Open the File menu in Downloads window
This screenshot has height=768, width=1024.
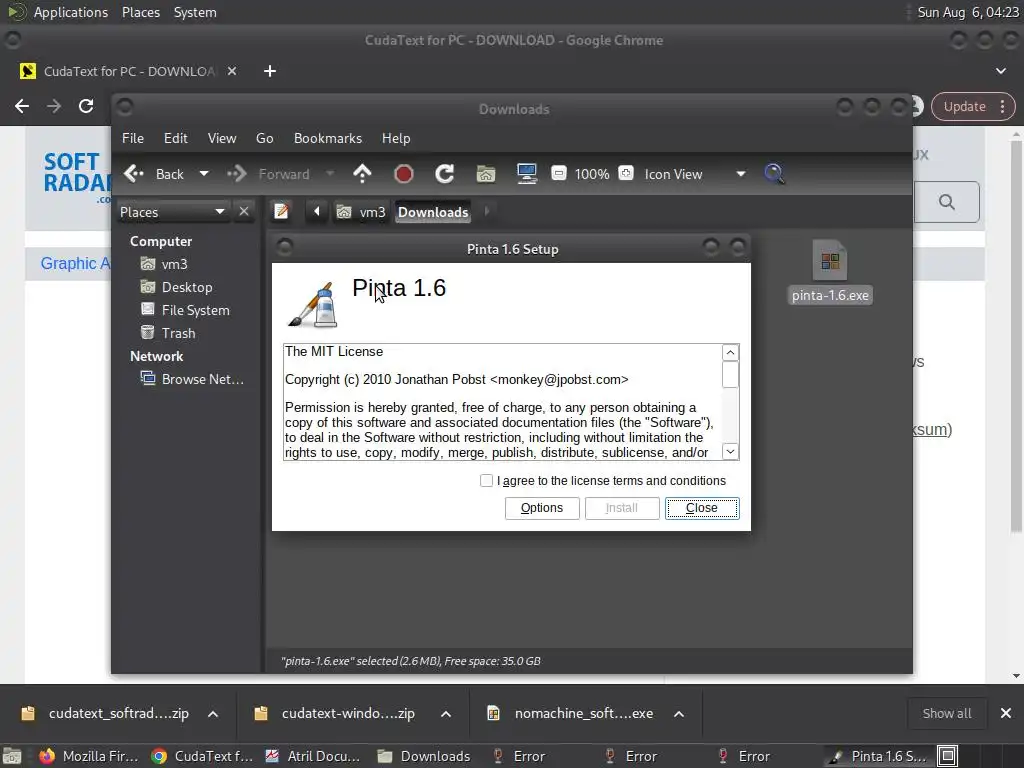133,138
